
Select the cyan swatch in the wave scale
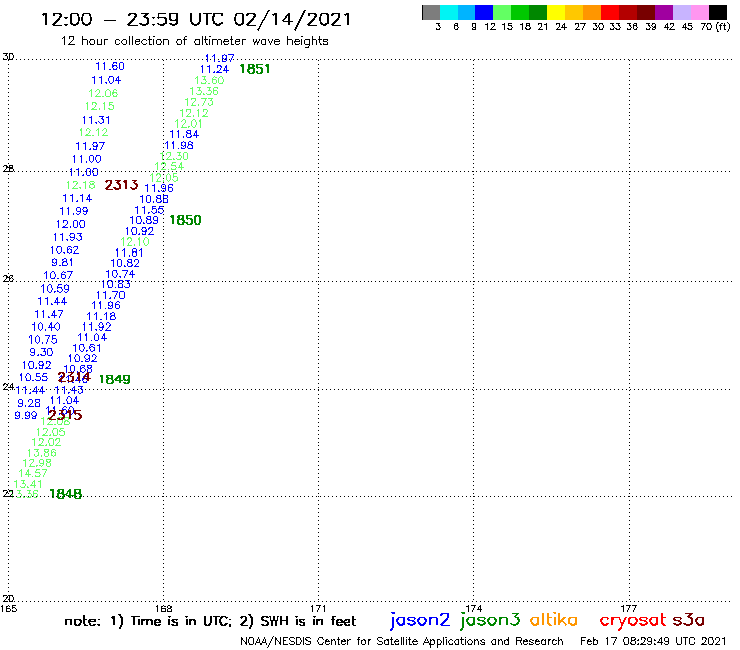point(449,12)
